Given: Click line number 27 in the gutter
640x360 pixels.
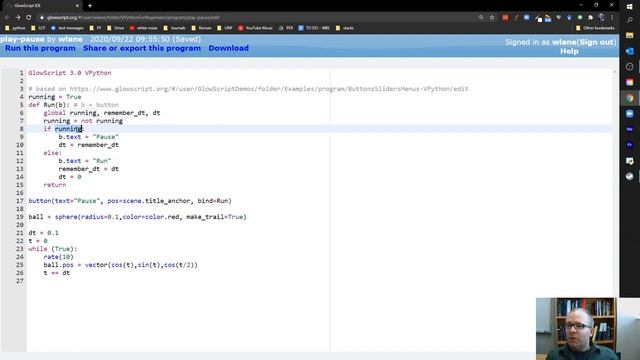Looking at the screenshot, I should click(x=20, y=281).
